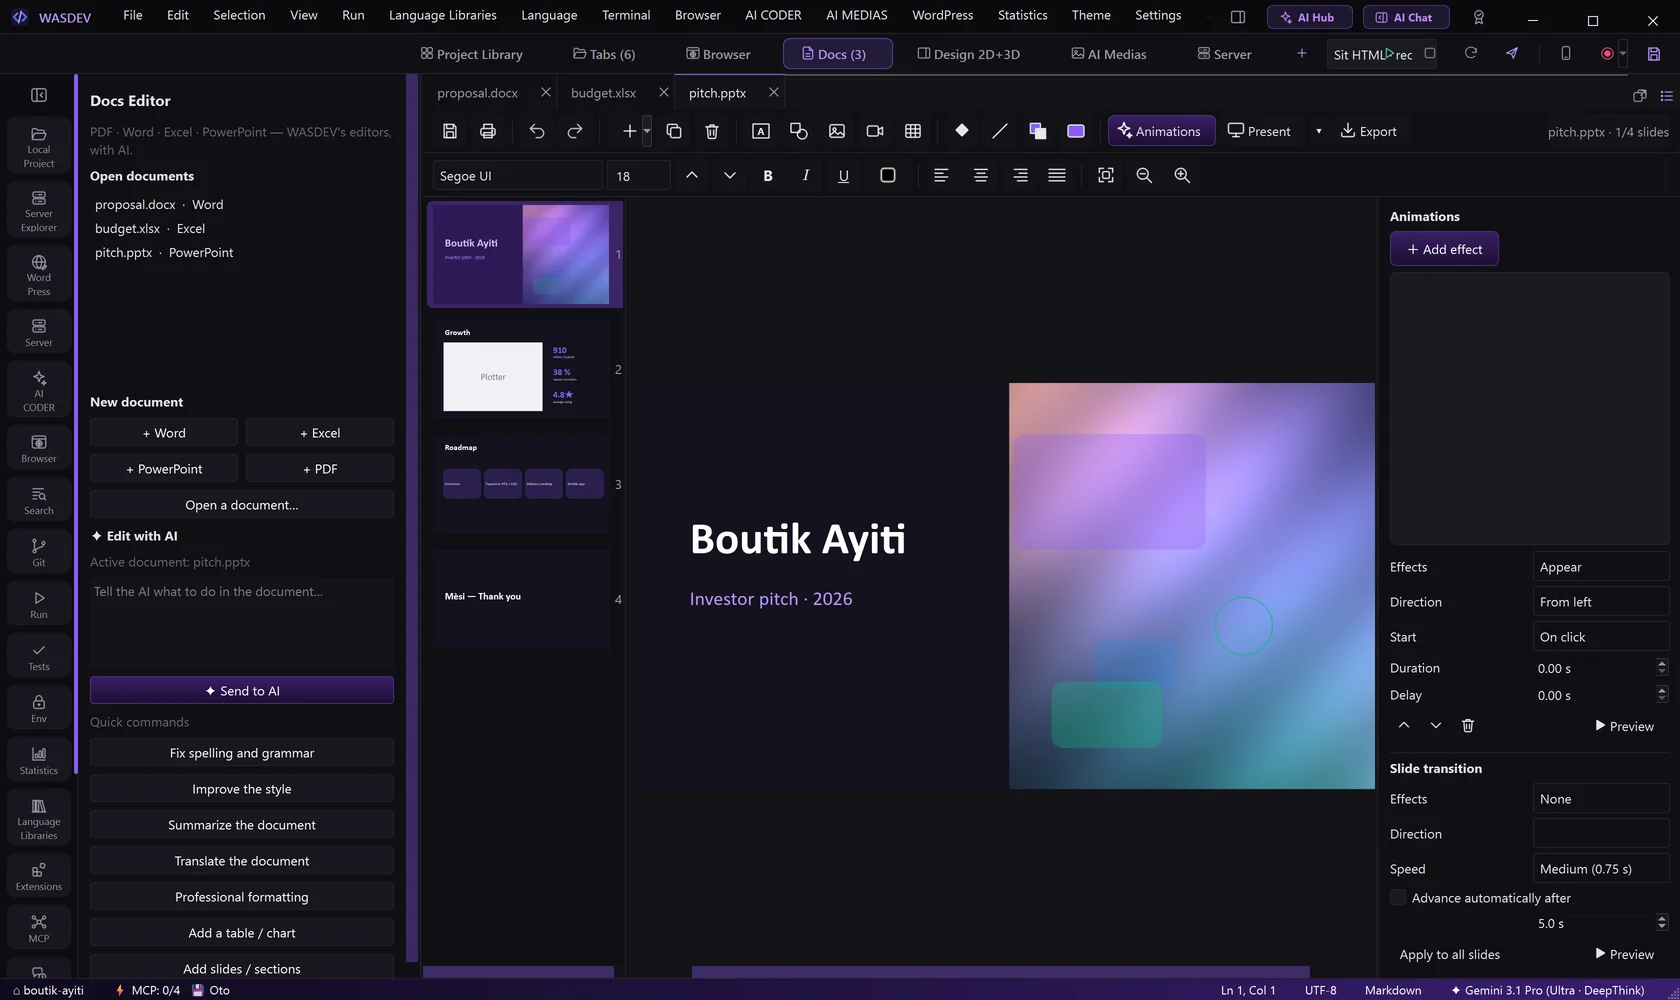
Task: Insert a video
Action: (x=875, y=131)
